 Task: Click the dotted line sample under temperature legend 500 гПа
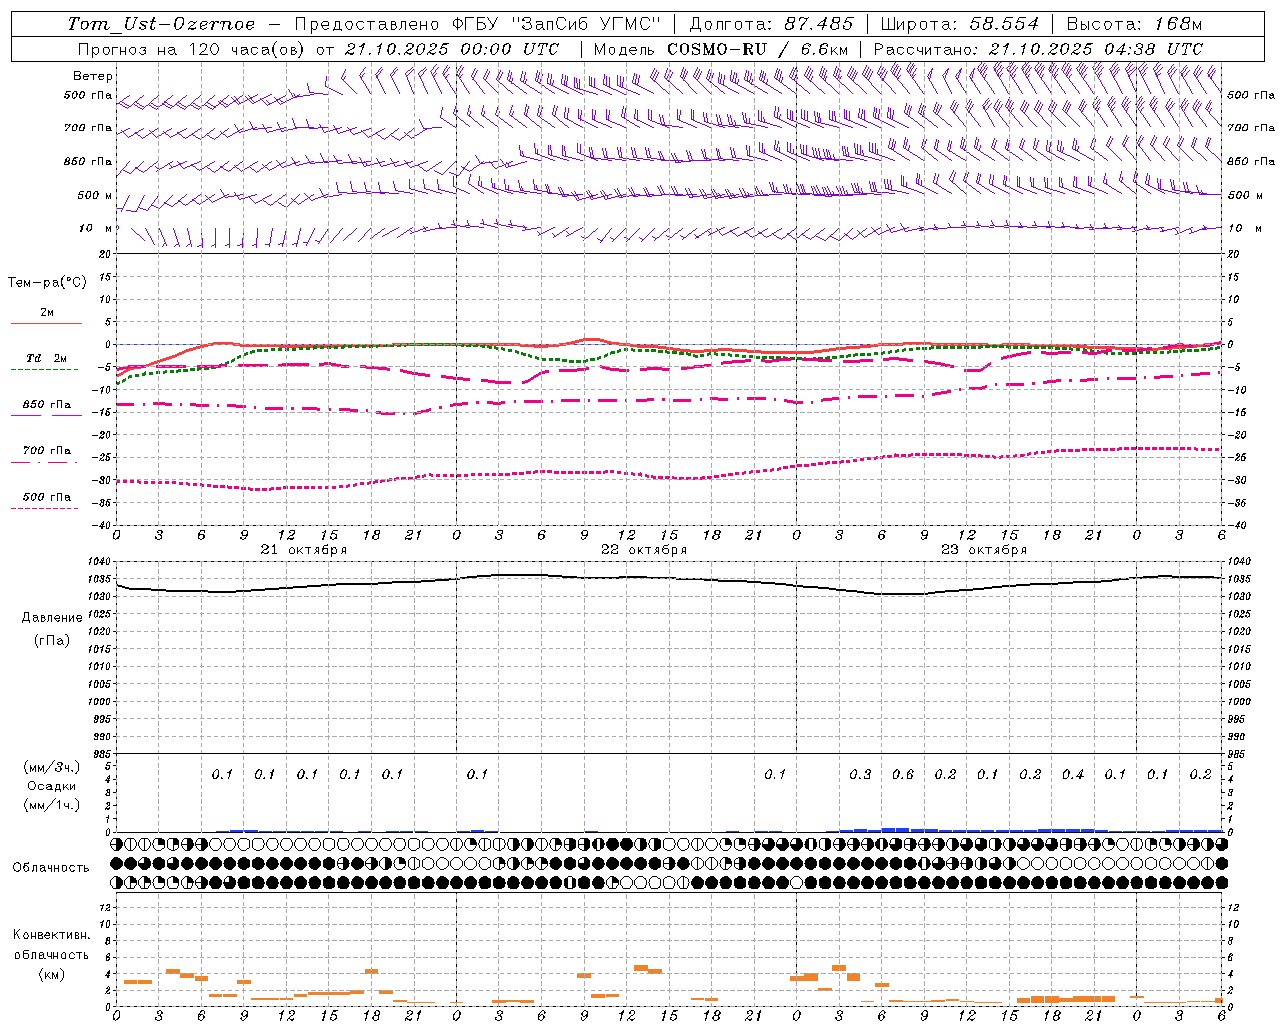[44, 509]
